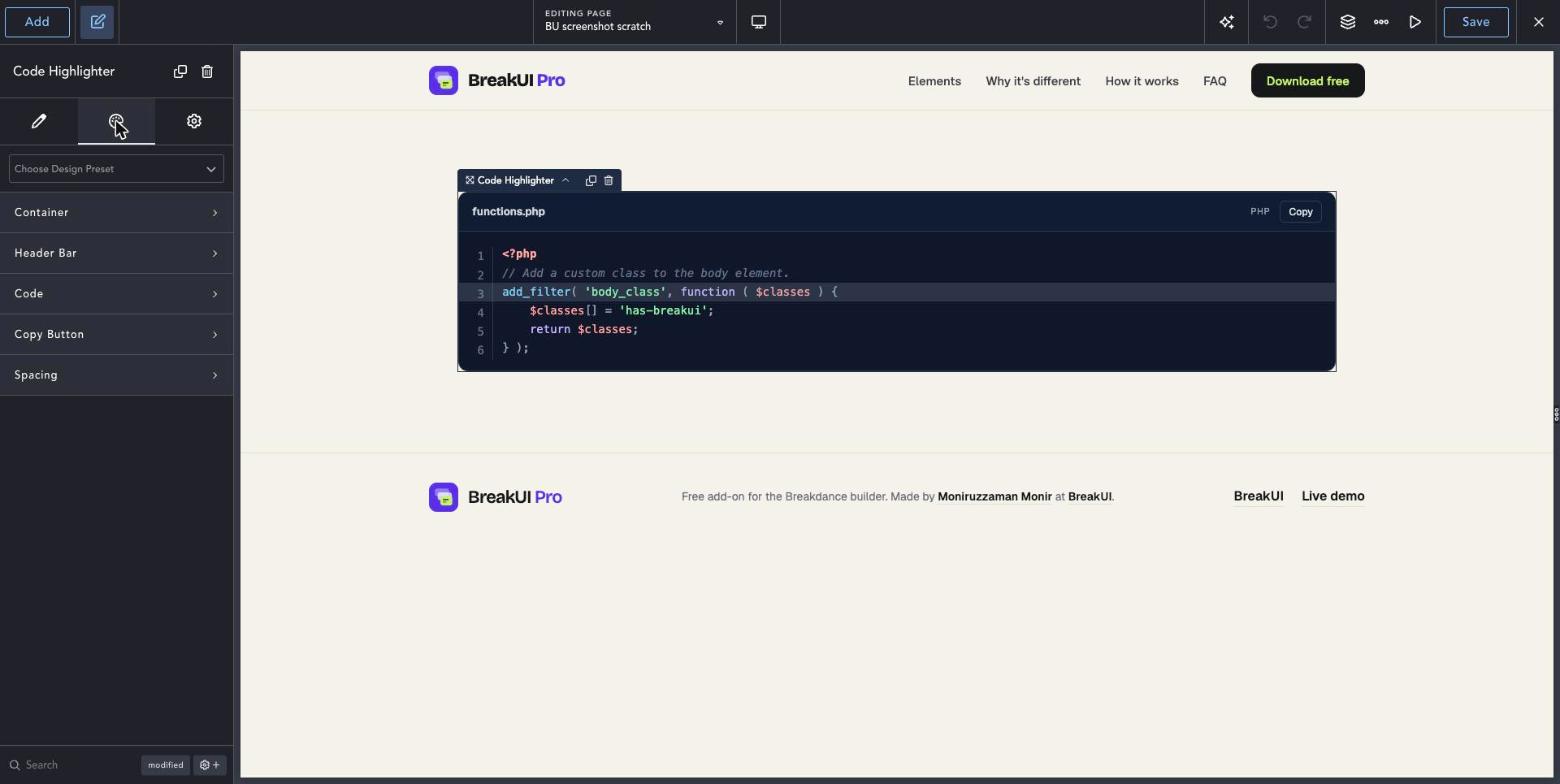Expand the Header Bar section

click(116, 253)
